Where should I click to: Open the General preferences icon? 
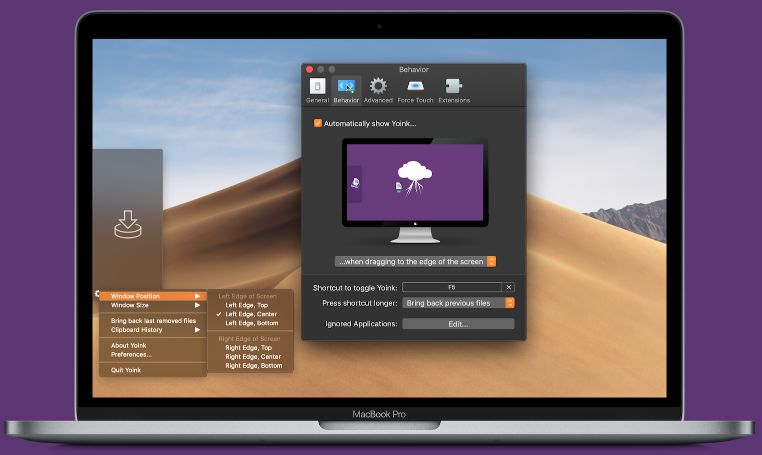pos(317,90)
